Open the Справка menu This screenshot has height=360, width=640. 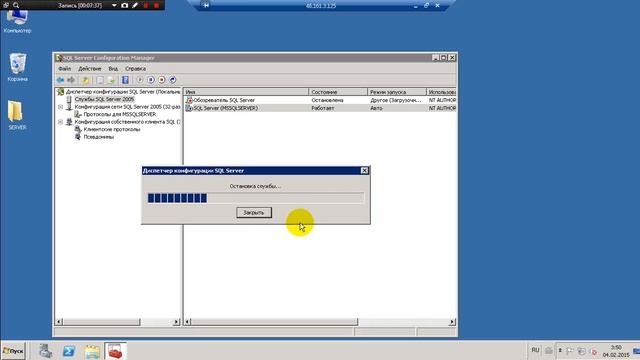[135, 69]
